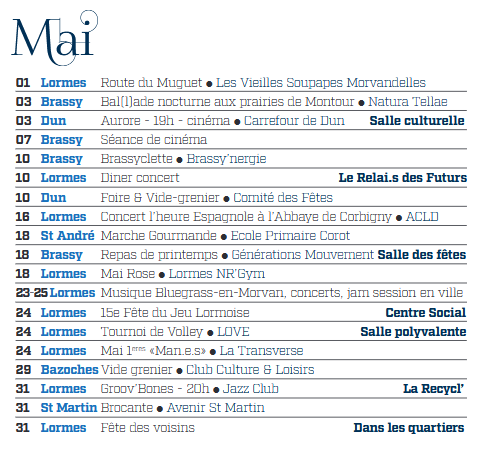Select 'Mai Rose' event entry
Image resolution: width=490 pixels, height=450 pixels.
[x=128, y=274]
